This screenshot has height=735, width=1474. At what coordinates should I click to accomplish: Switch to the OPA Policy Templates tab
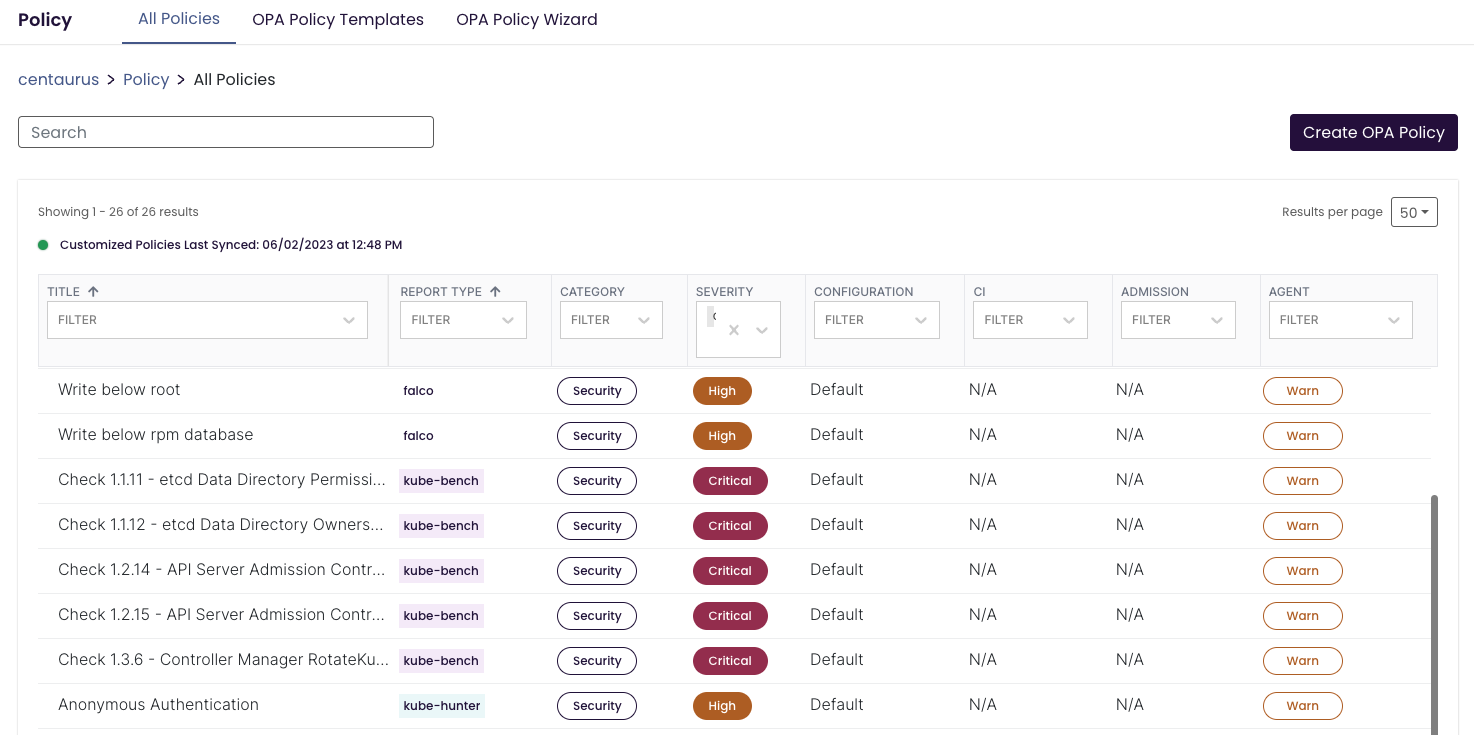[338, 19]
